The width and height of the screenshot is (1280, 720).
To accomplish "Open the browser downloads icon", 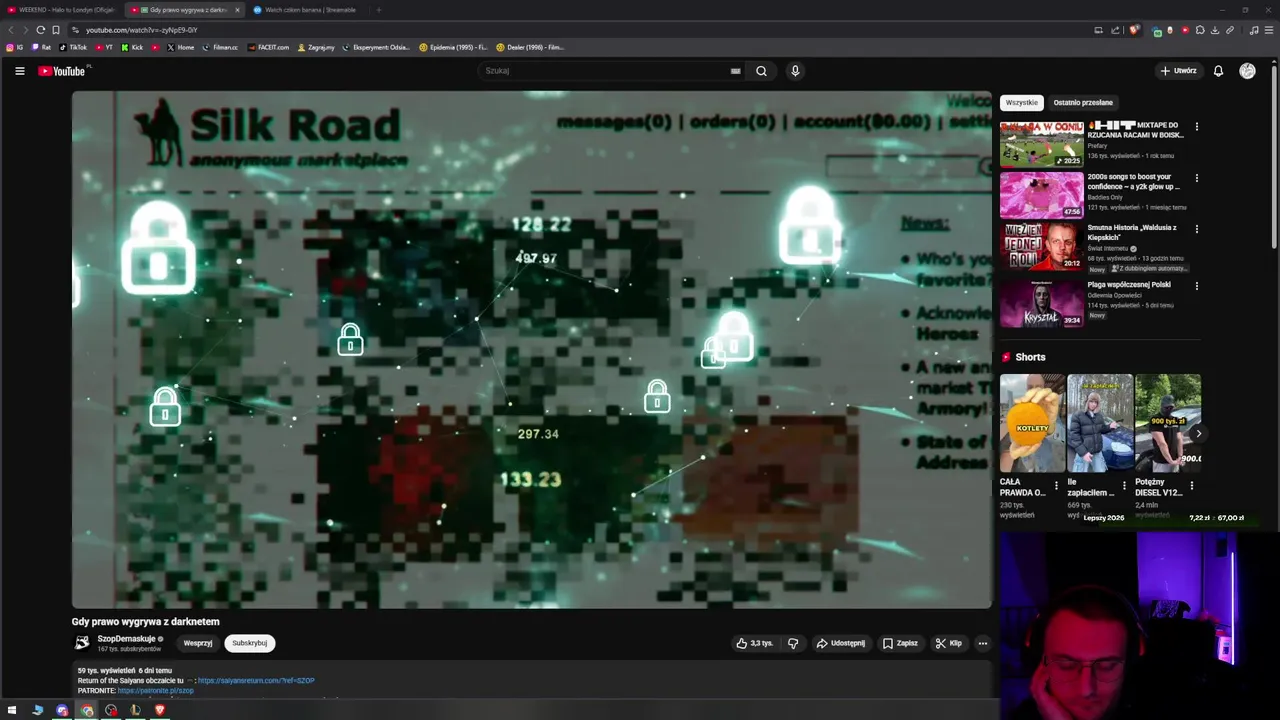I will pyautogui.click(x=1215, y=30).
